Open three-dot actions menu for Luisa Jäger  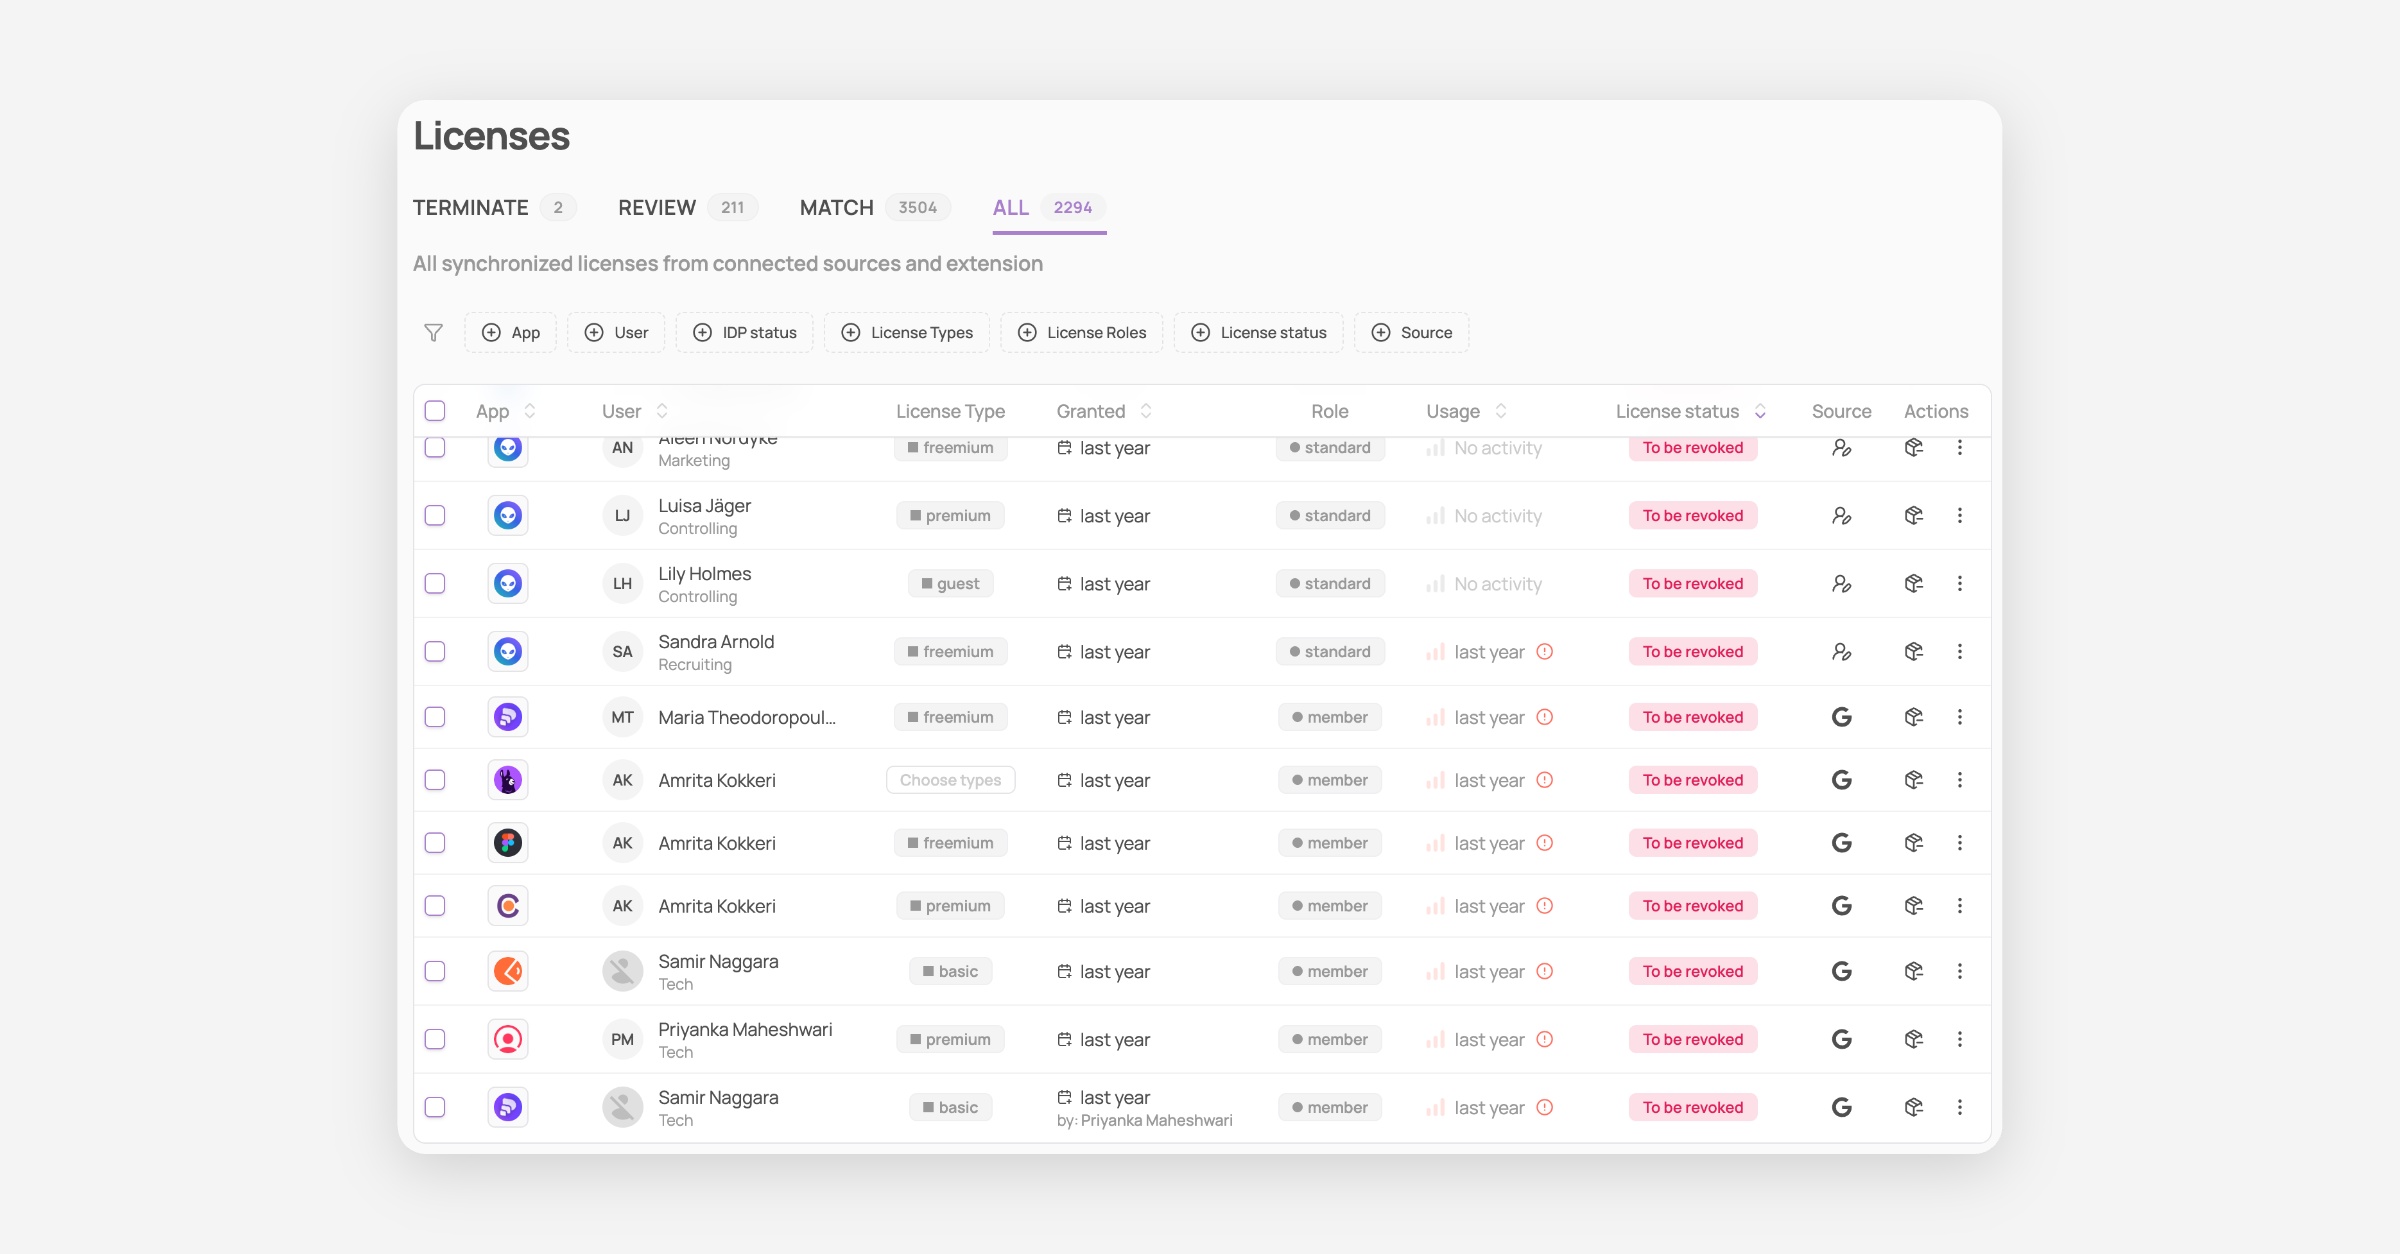coord(1959,516)
